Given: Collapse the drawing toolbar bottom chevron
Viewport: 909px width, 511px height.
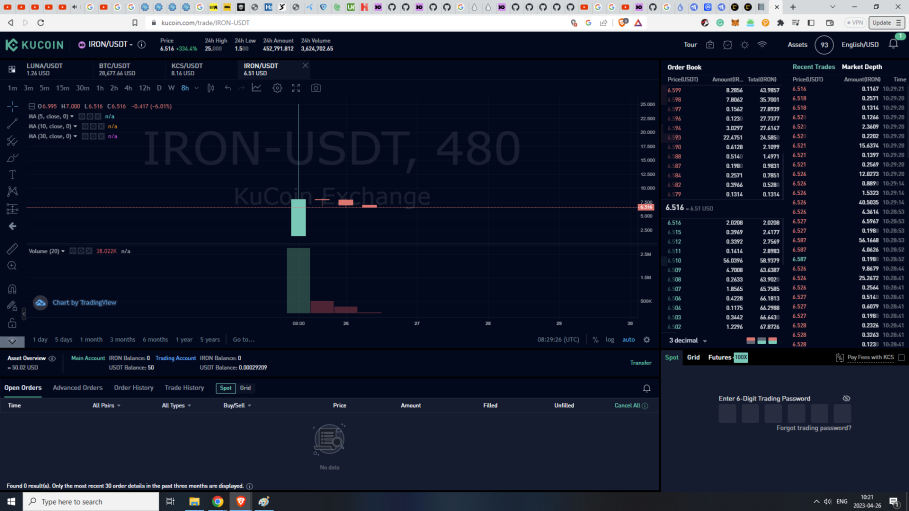Looking at the screenshot, I should pyautogui.click(x=12, y=342).
